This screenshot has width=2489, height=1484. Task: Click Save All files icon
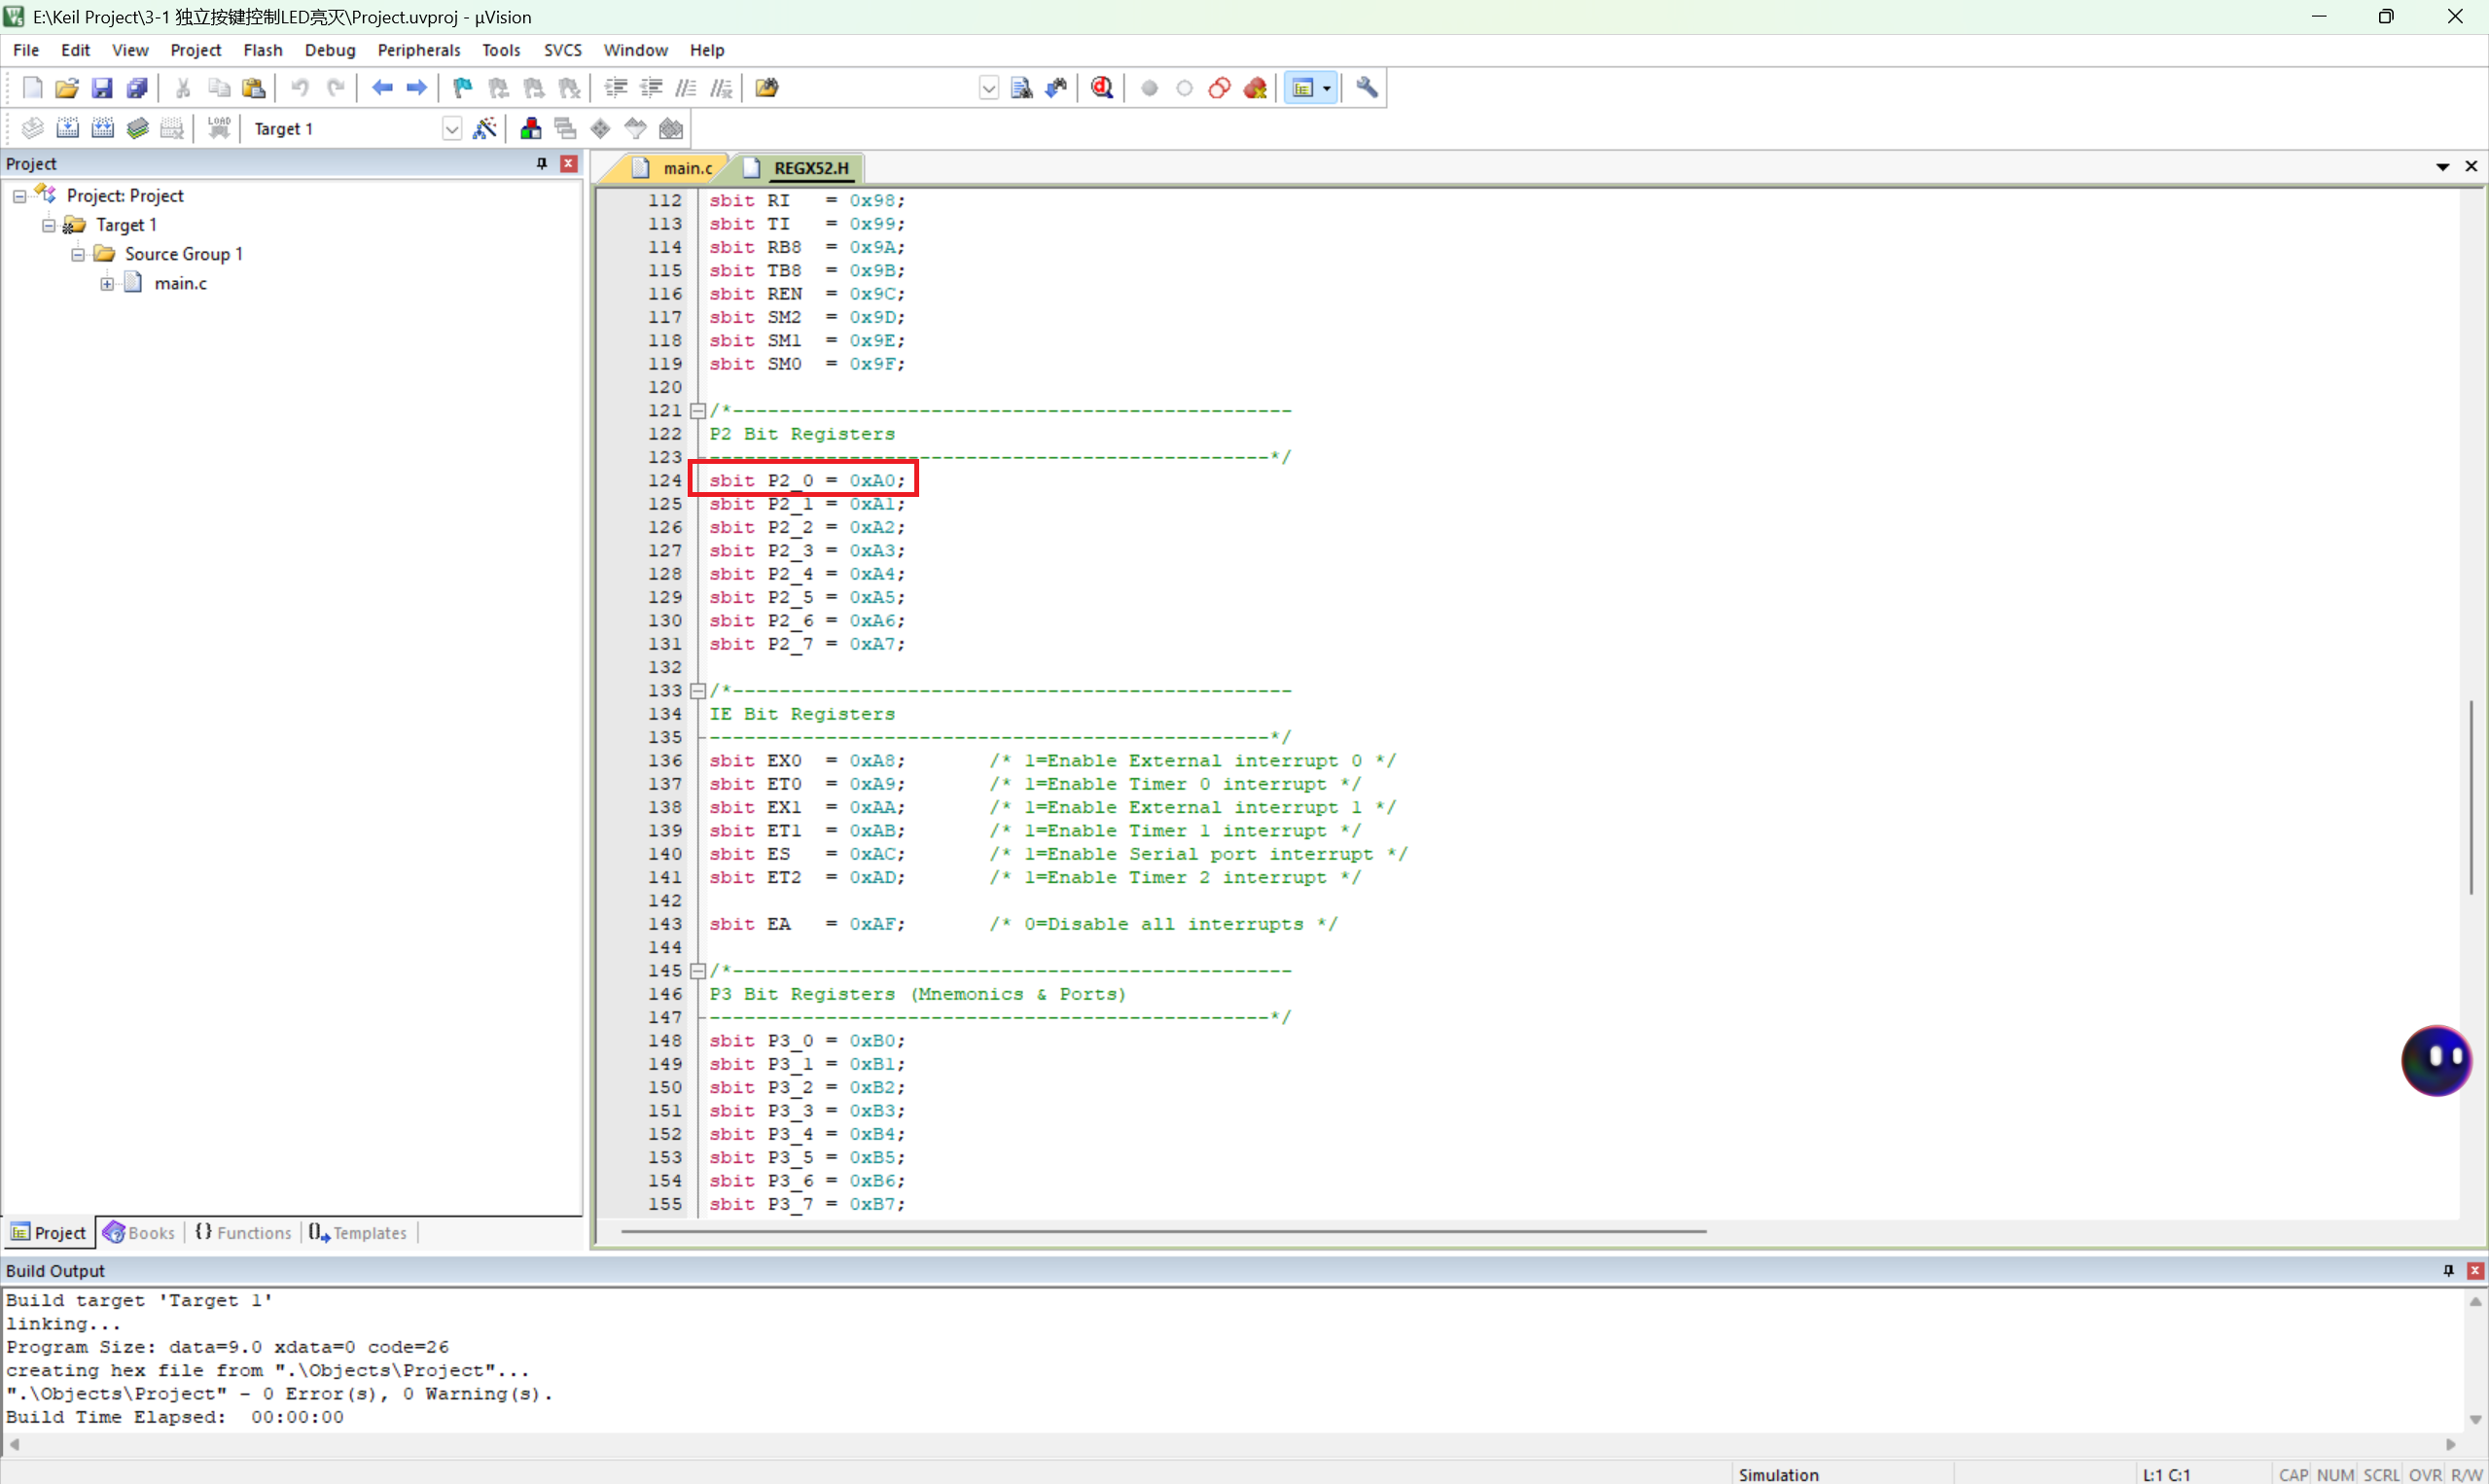137,88
